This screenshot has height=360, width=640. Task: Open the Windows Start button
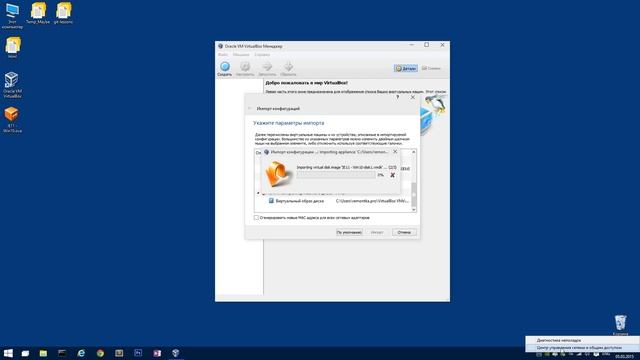(x=8, y=353)
